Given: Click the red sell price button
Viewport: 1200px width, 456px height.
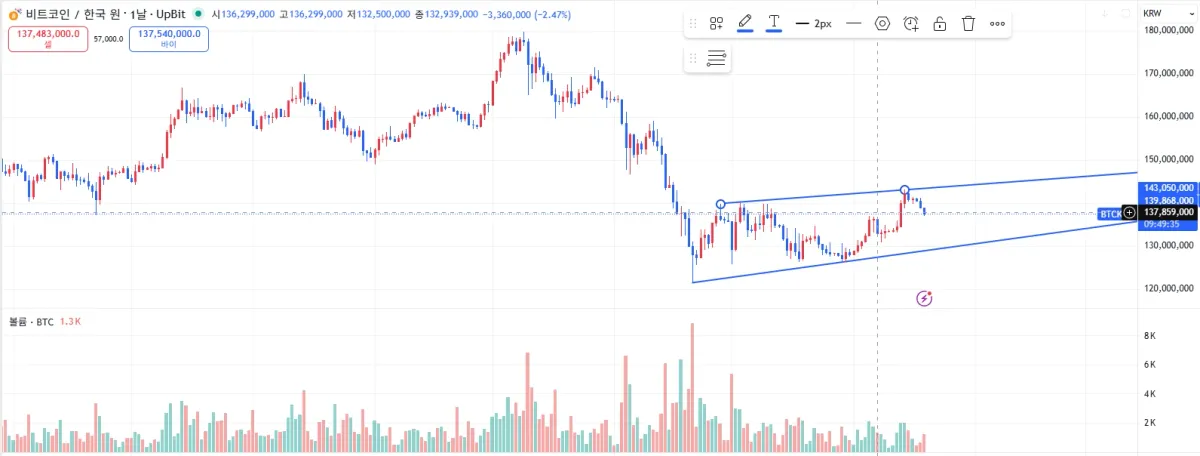Looking at the screenshot, I should tap(48, 39).
